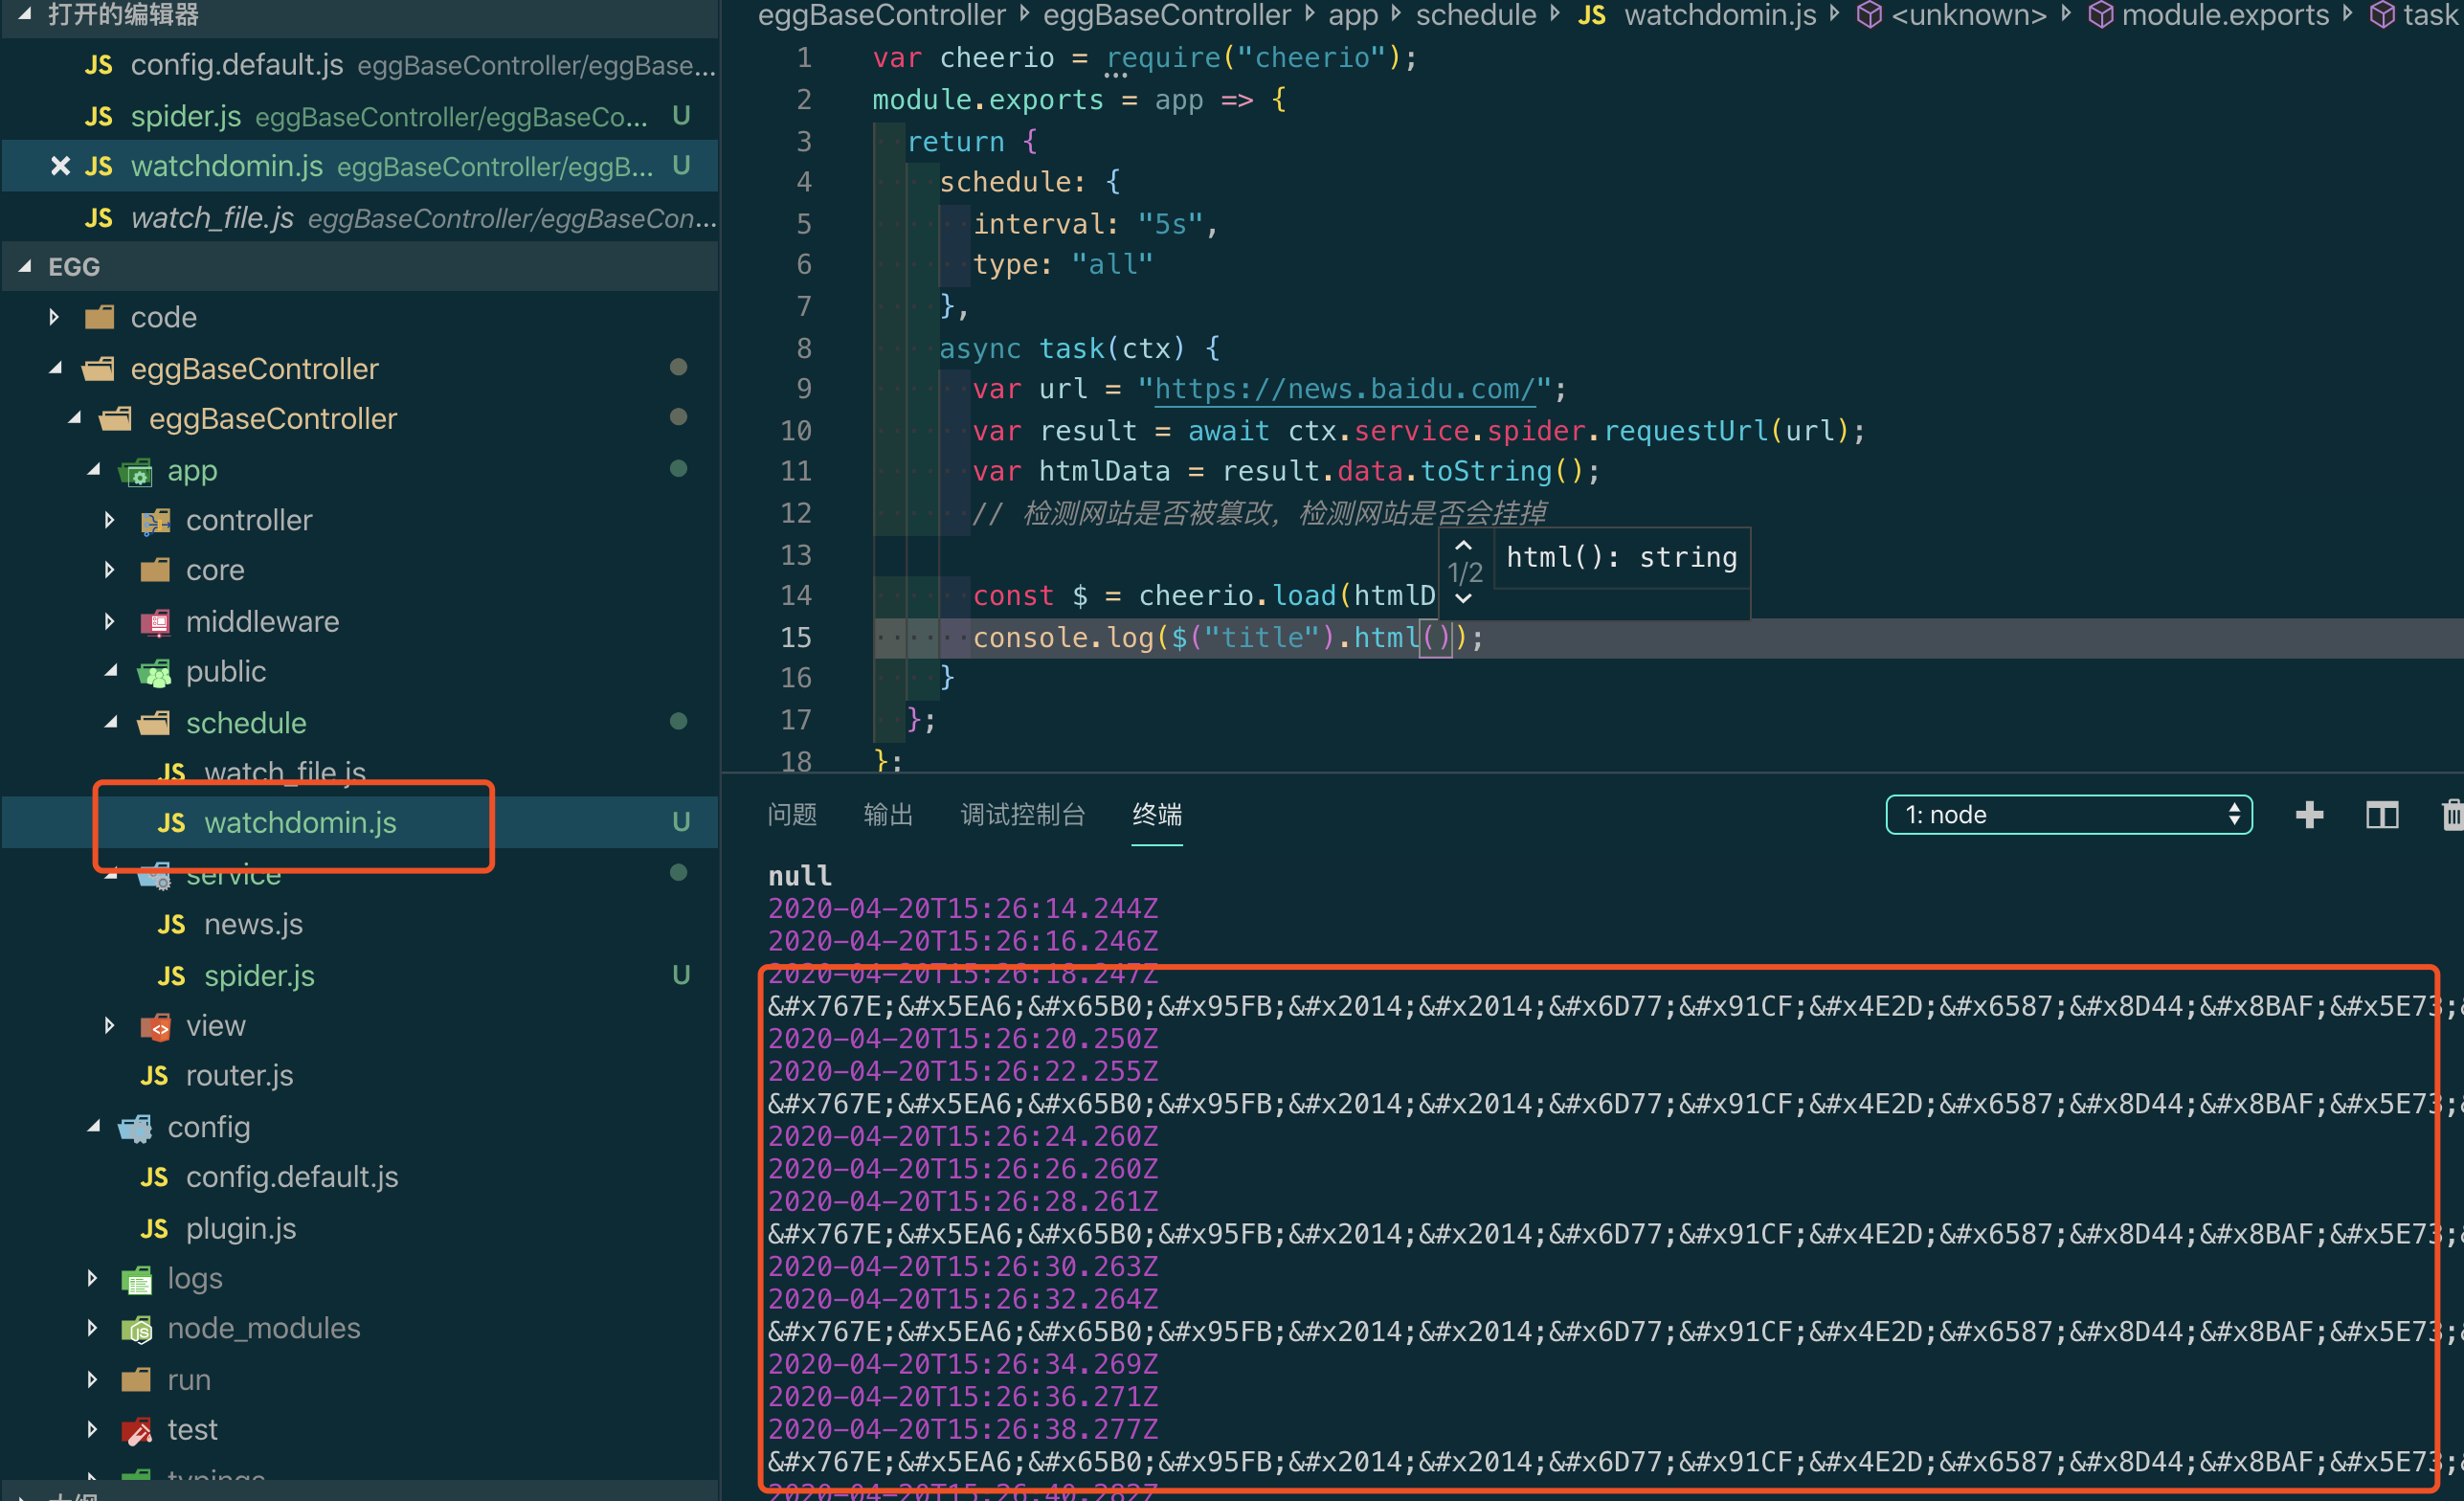The image size is (2464, 1501).
Task: Expand the code folder arrow
Action: (x=54, y=317)
